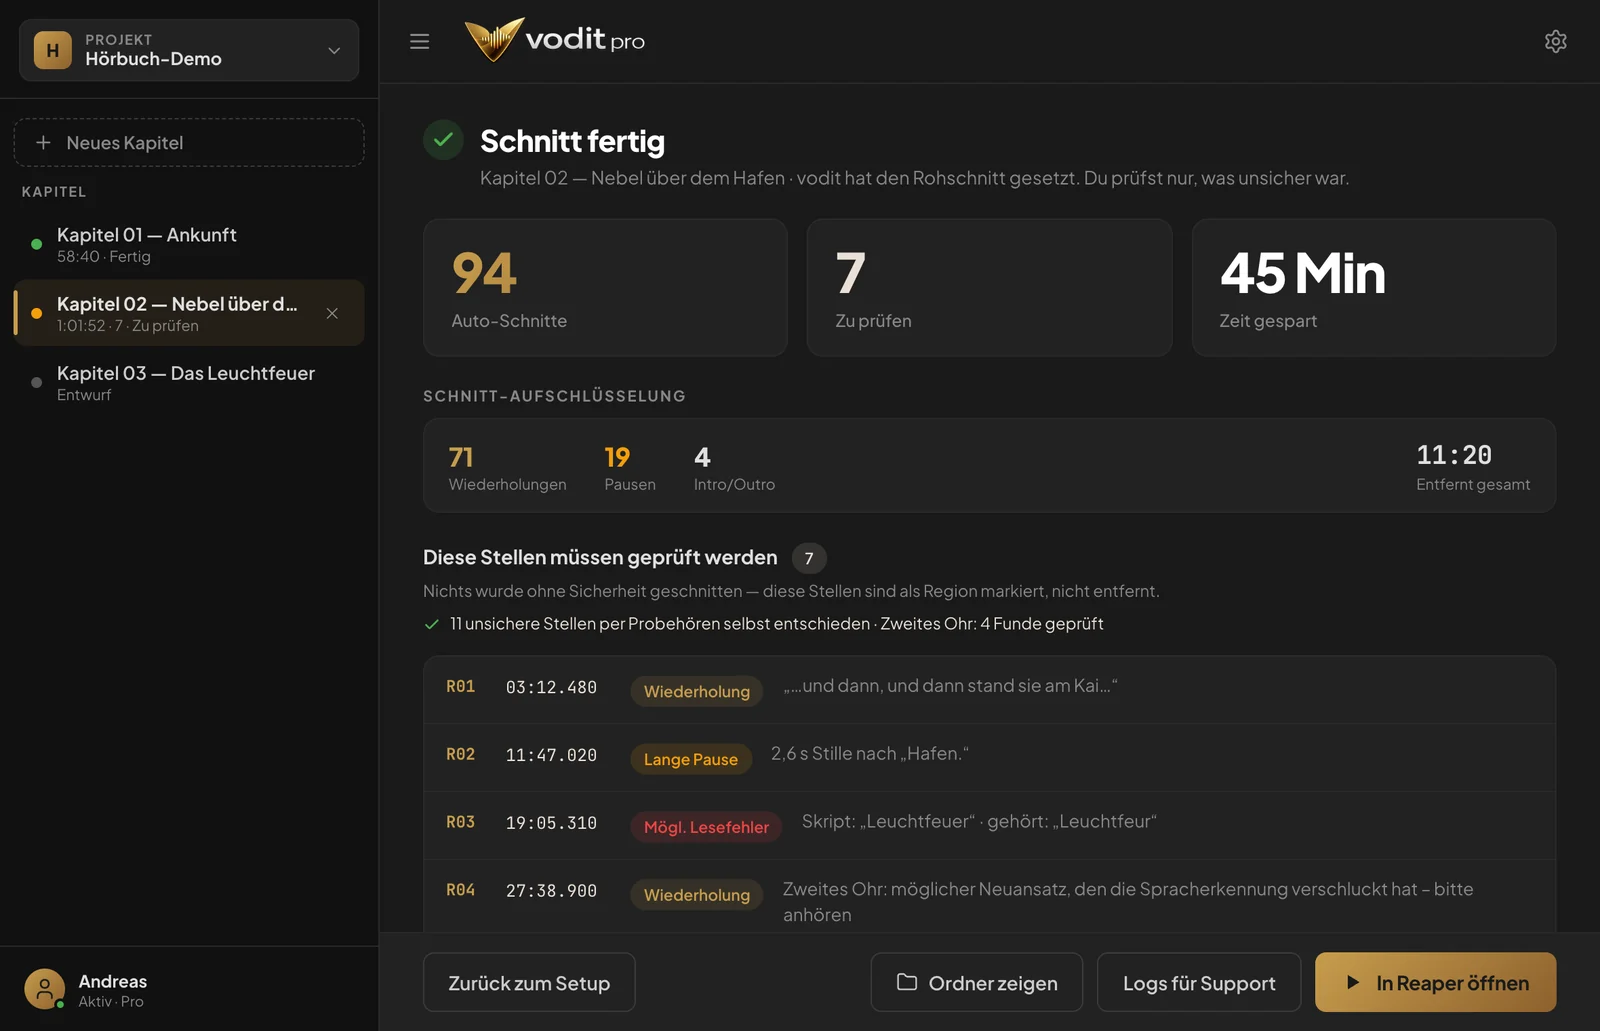
Task: Click the green Schnitt fertig checkmark
Action: coord(443,140)
